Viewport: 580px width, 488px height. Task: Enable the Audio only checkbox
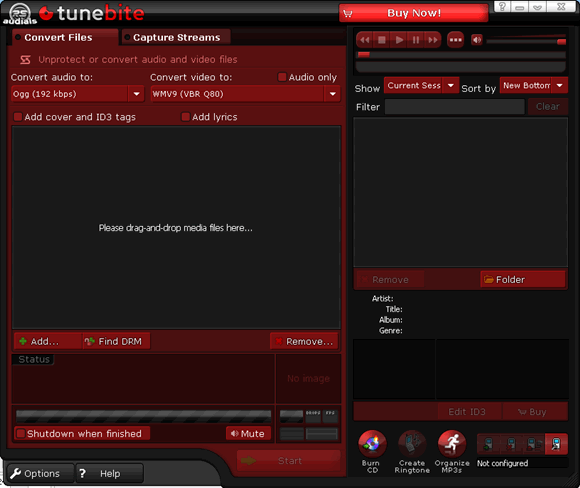(282, 77)
